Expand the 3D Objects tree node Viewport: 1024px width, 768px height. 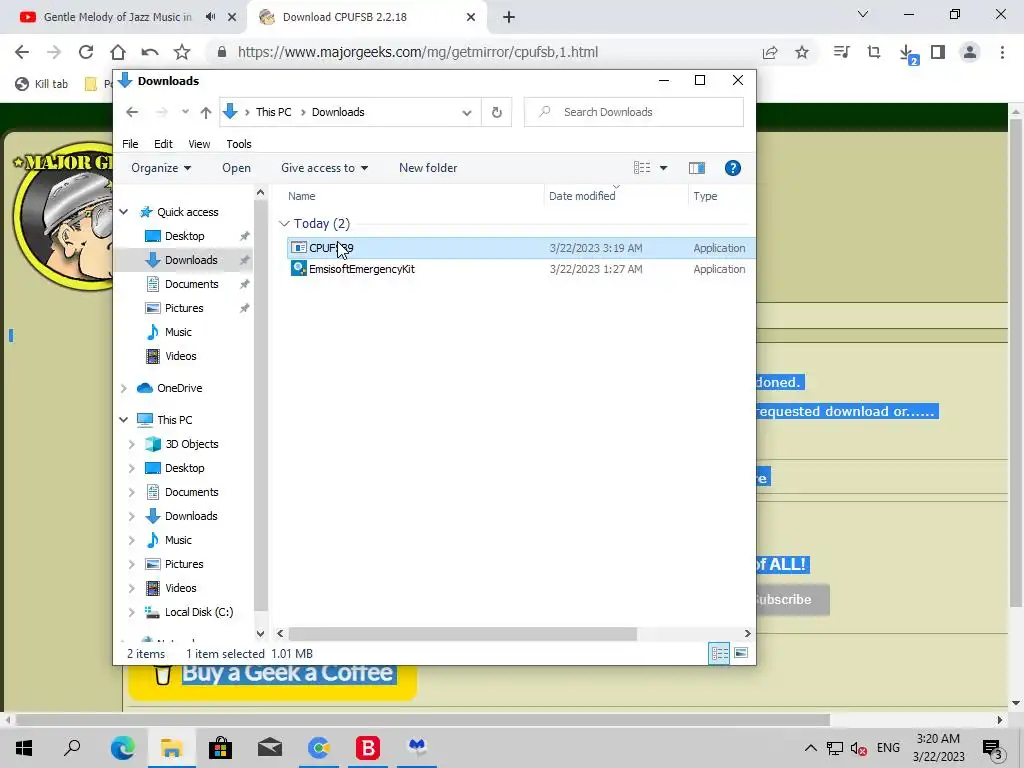pyautogui.click(x=131, y=444)
